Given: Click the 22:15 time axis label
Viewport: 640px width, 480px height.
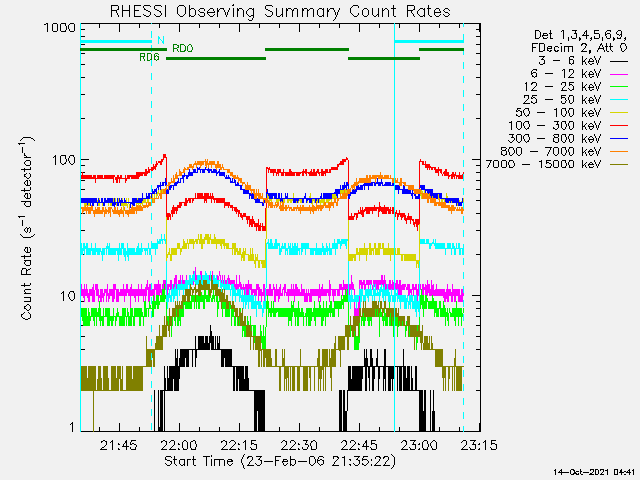Looking at the screenshot, I should tap(239, 445).
